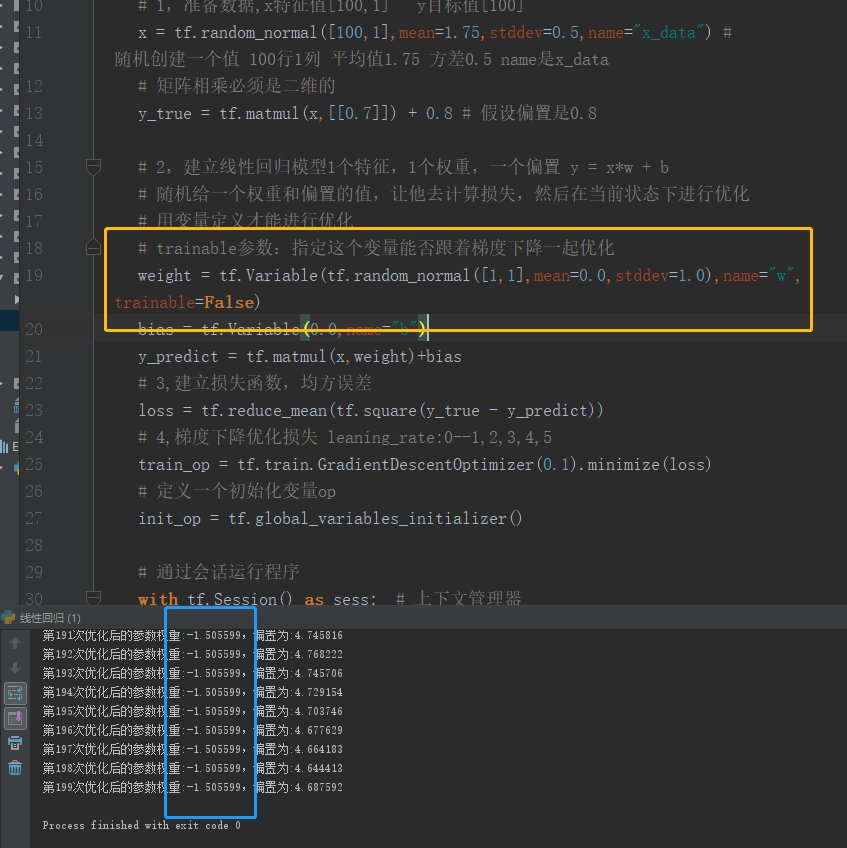Select the 线性回归 (1) run tab

coord(50,618)
